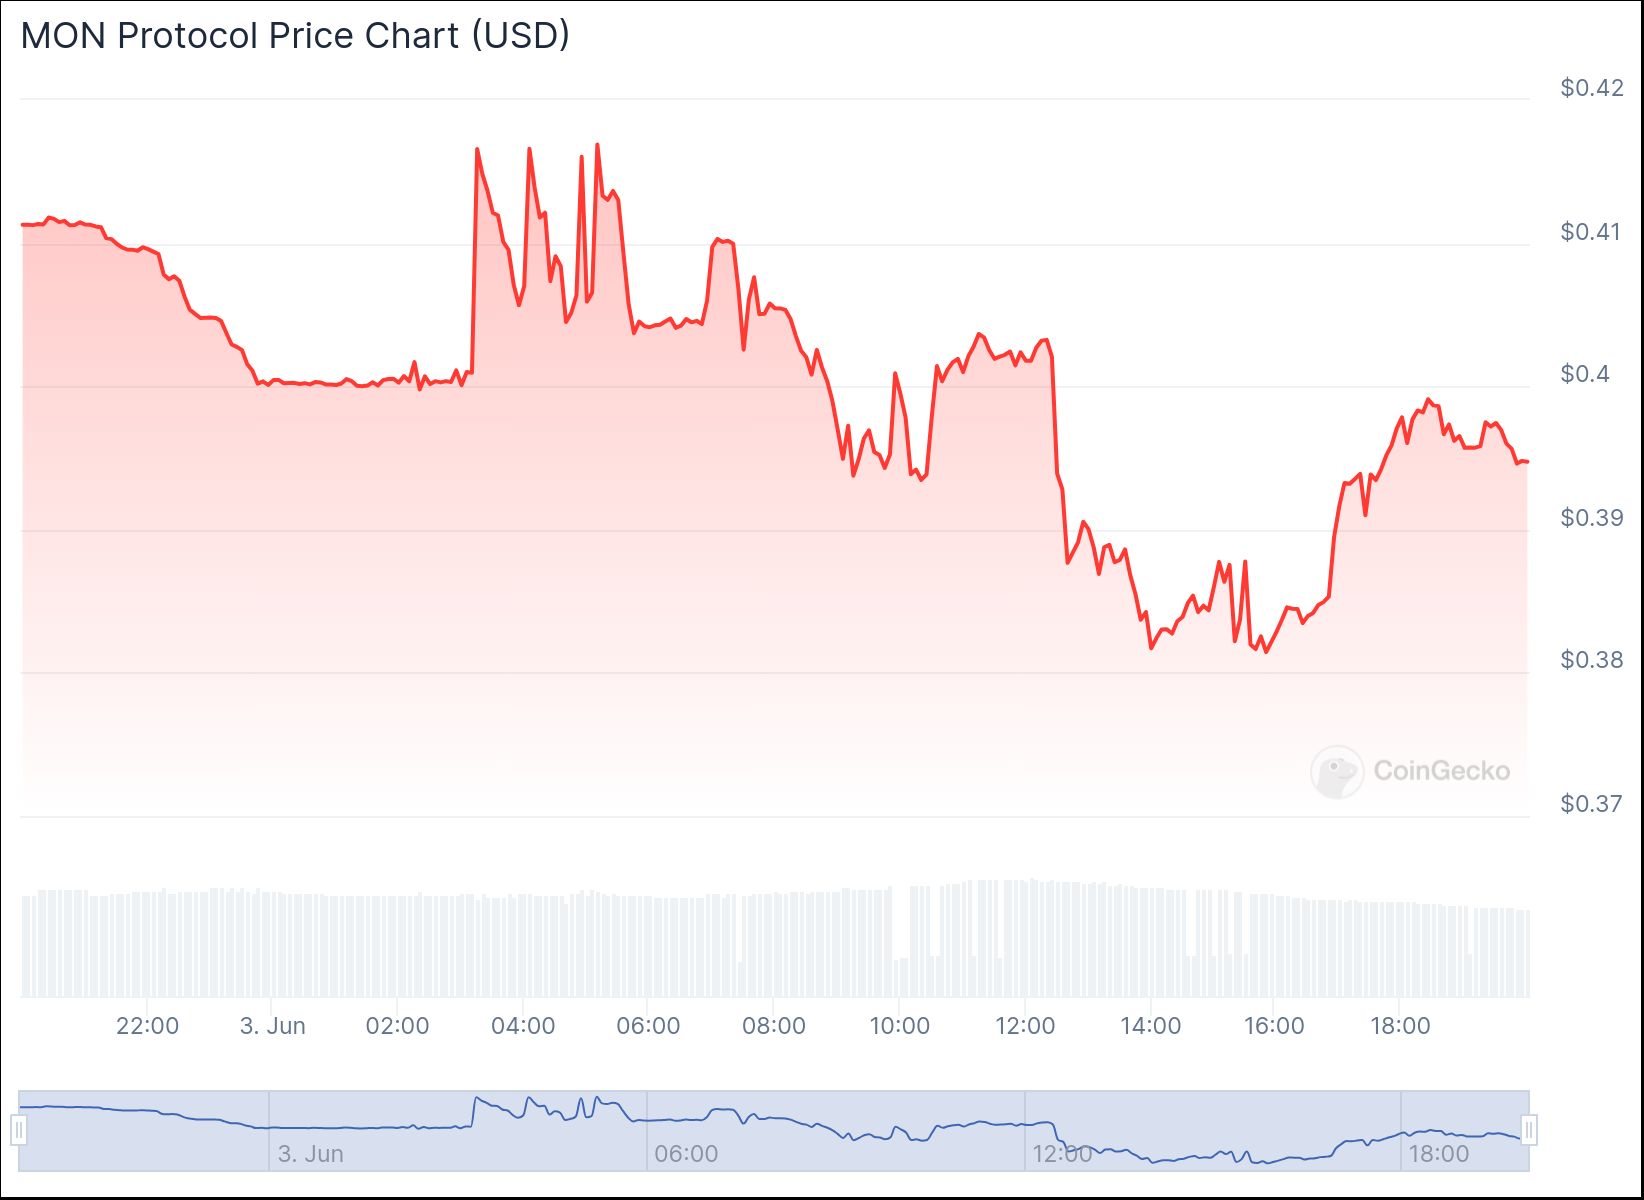The image size is (1644, 1200).
Task: Click the 08:00 label on the time axis
Action: coord(773,1026)
